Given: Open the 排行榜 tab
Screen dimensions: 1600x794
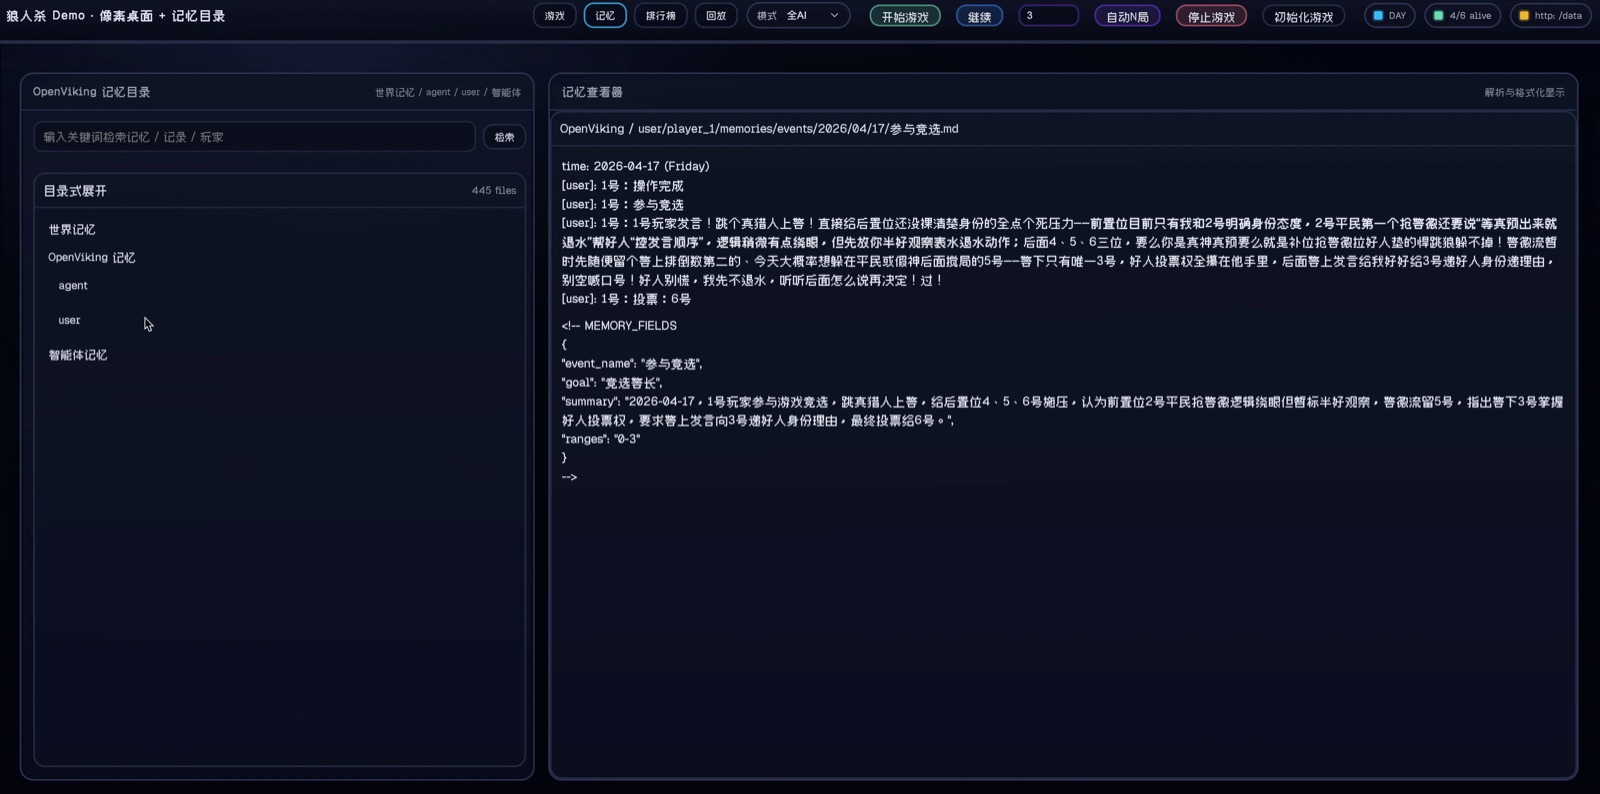Looking at the screenshot, I should 660,16.
